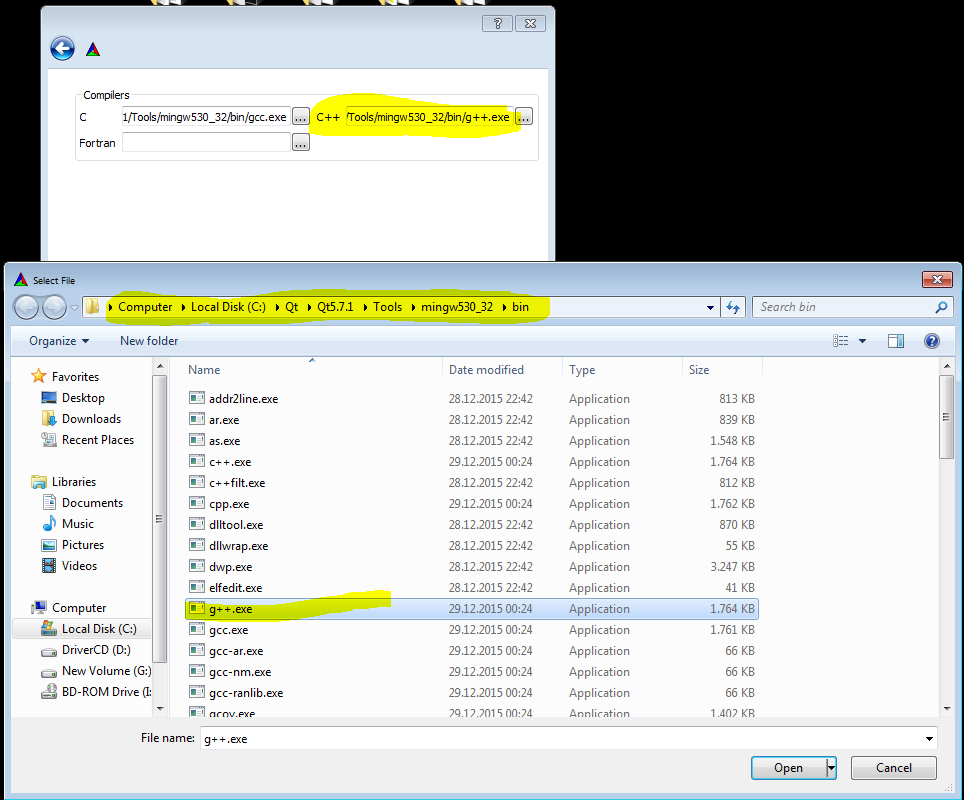The height and width of the screenshot is (800, 964).
Task: Select gcc-ar.exe file
Action: click(236, 651)
